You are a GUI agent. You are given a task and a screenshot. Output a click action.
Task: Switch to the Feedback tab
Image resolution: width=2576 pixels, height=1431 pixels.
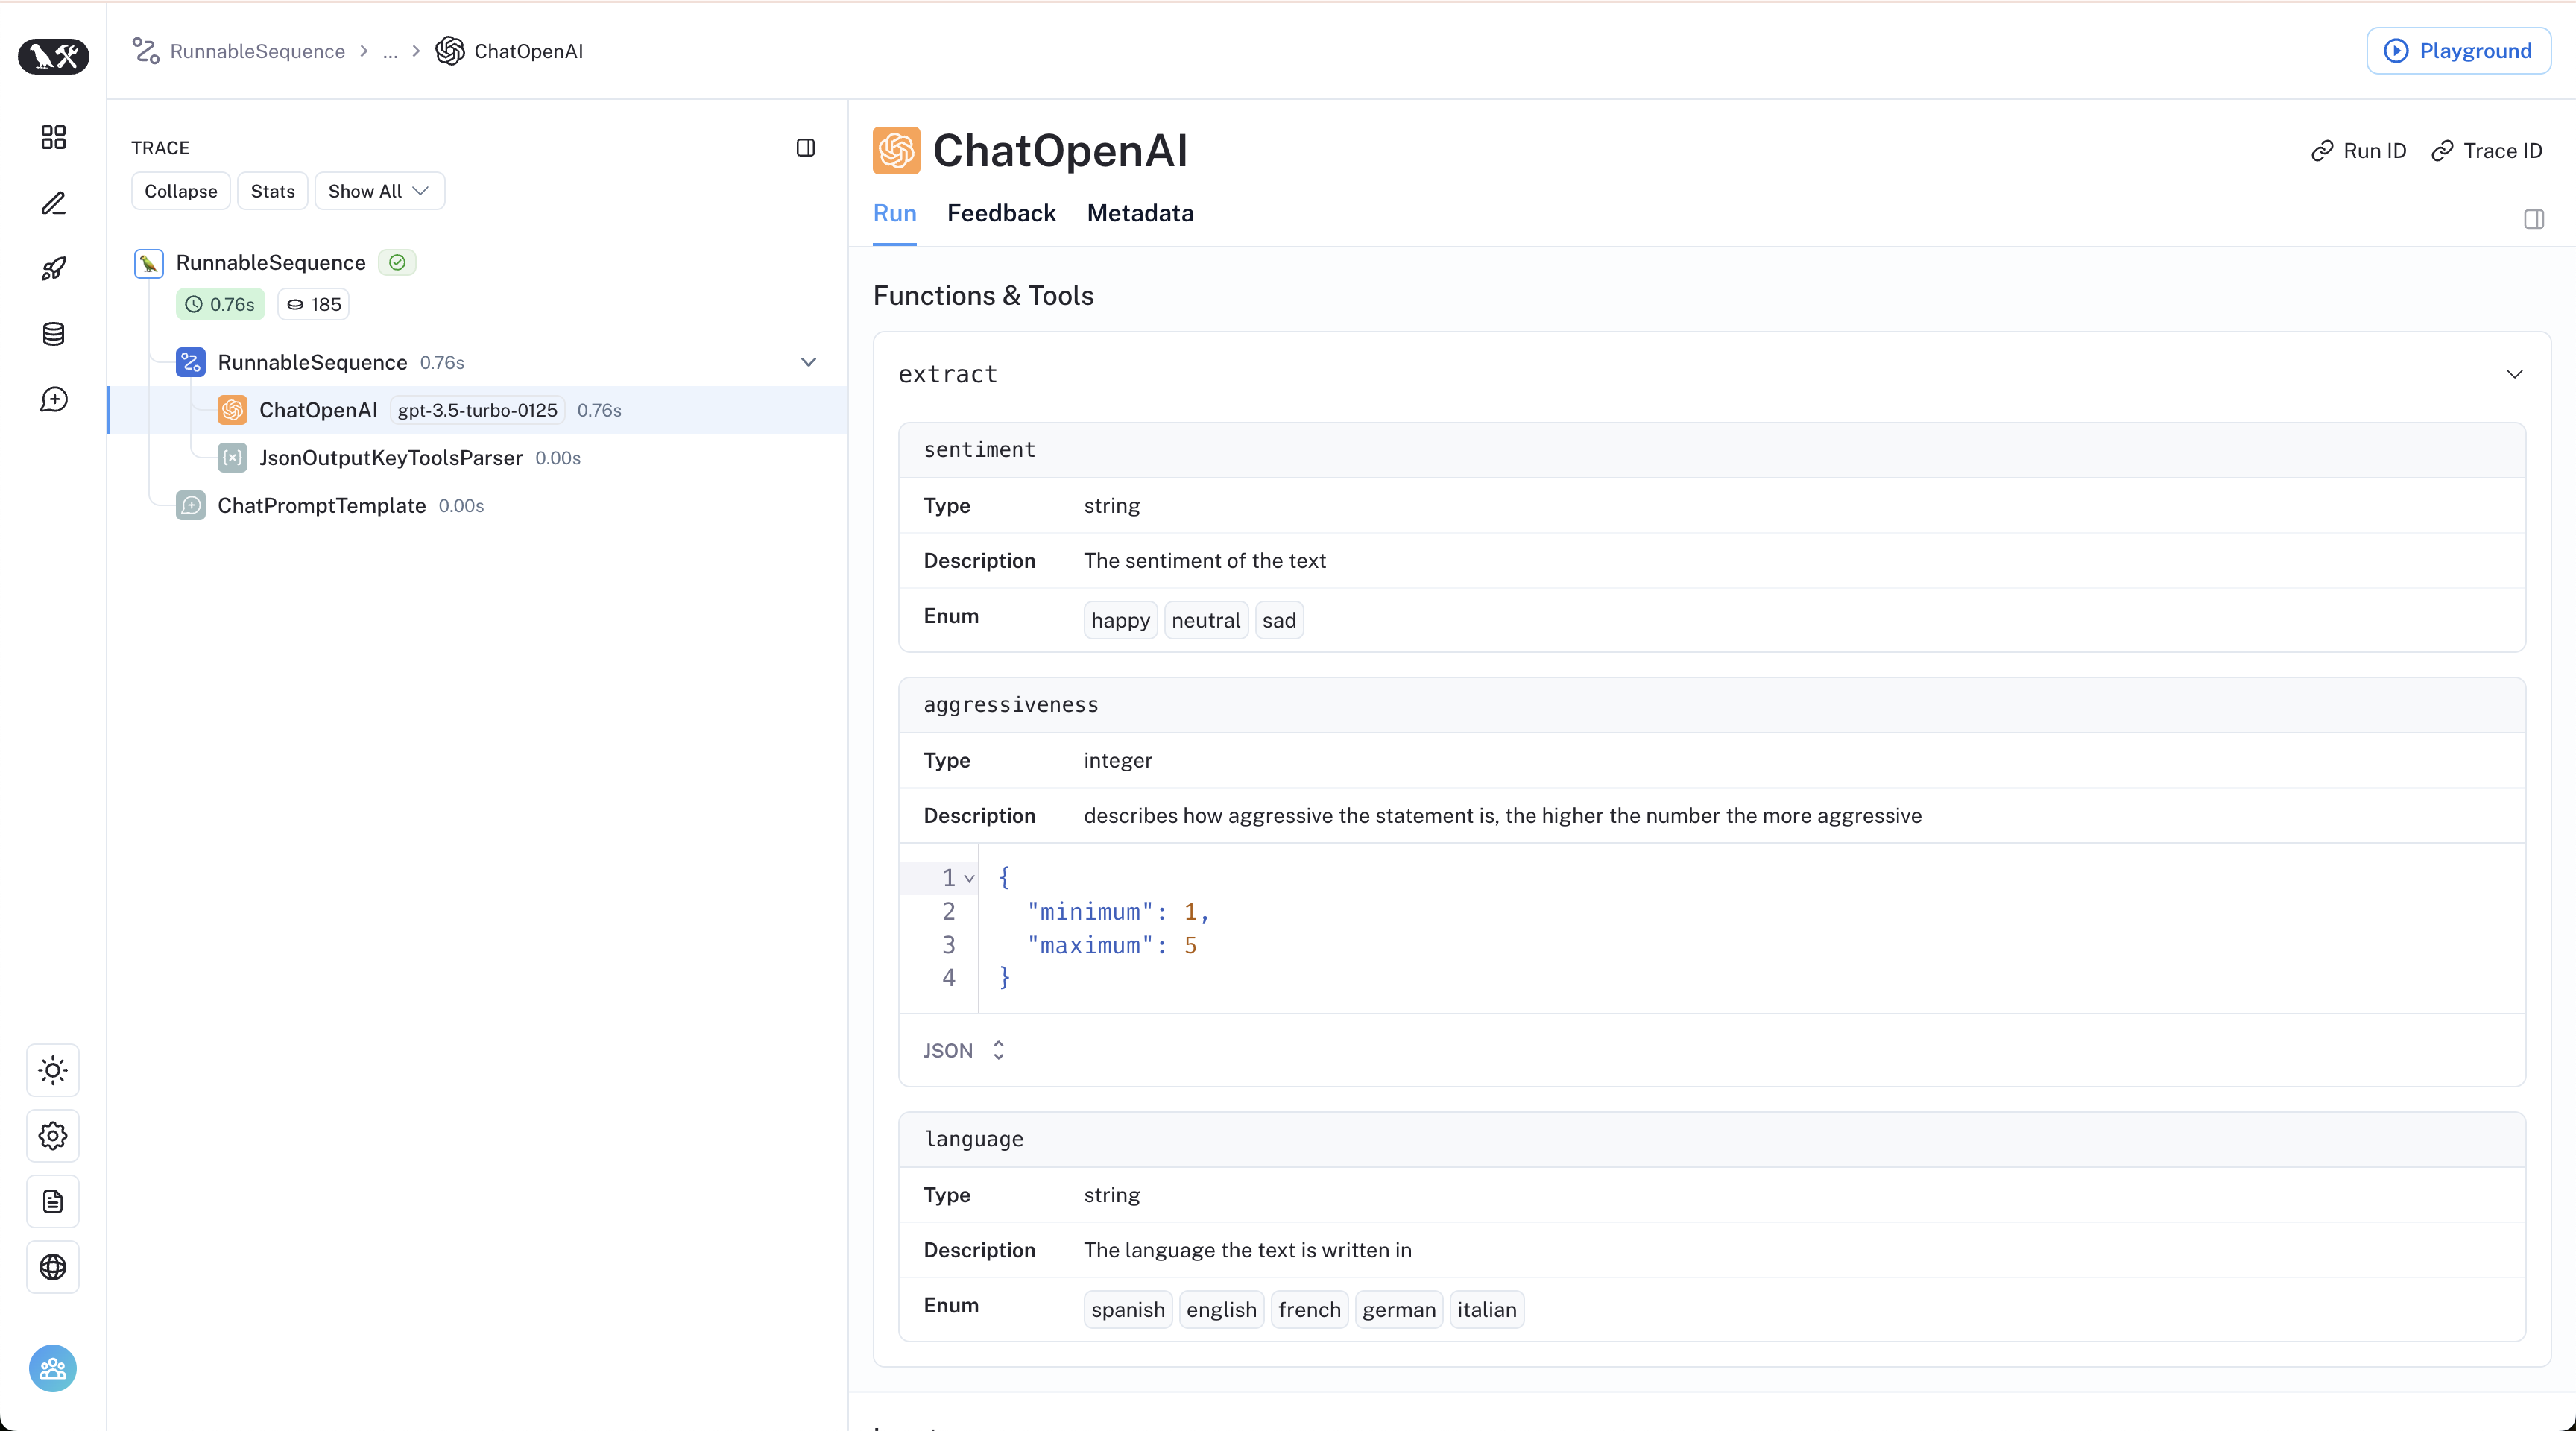1001,213
